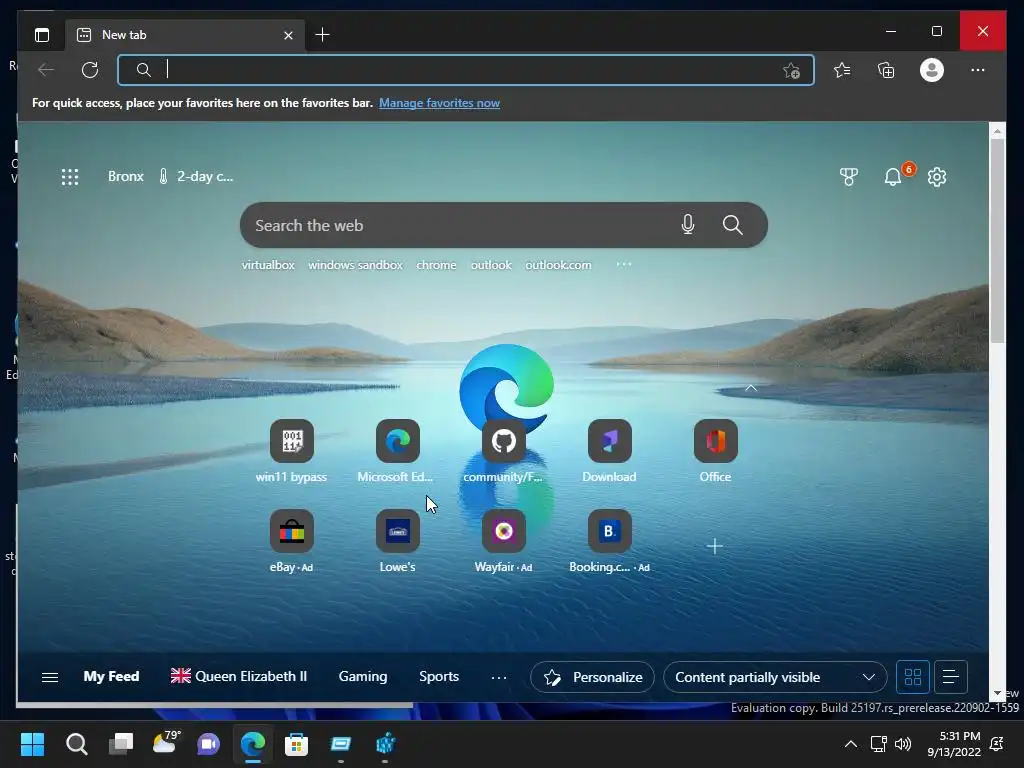Click the back navigation arrow
This screenshot has height=768, width=1024.
46,70
